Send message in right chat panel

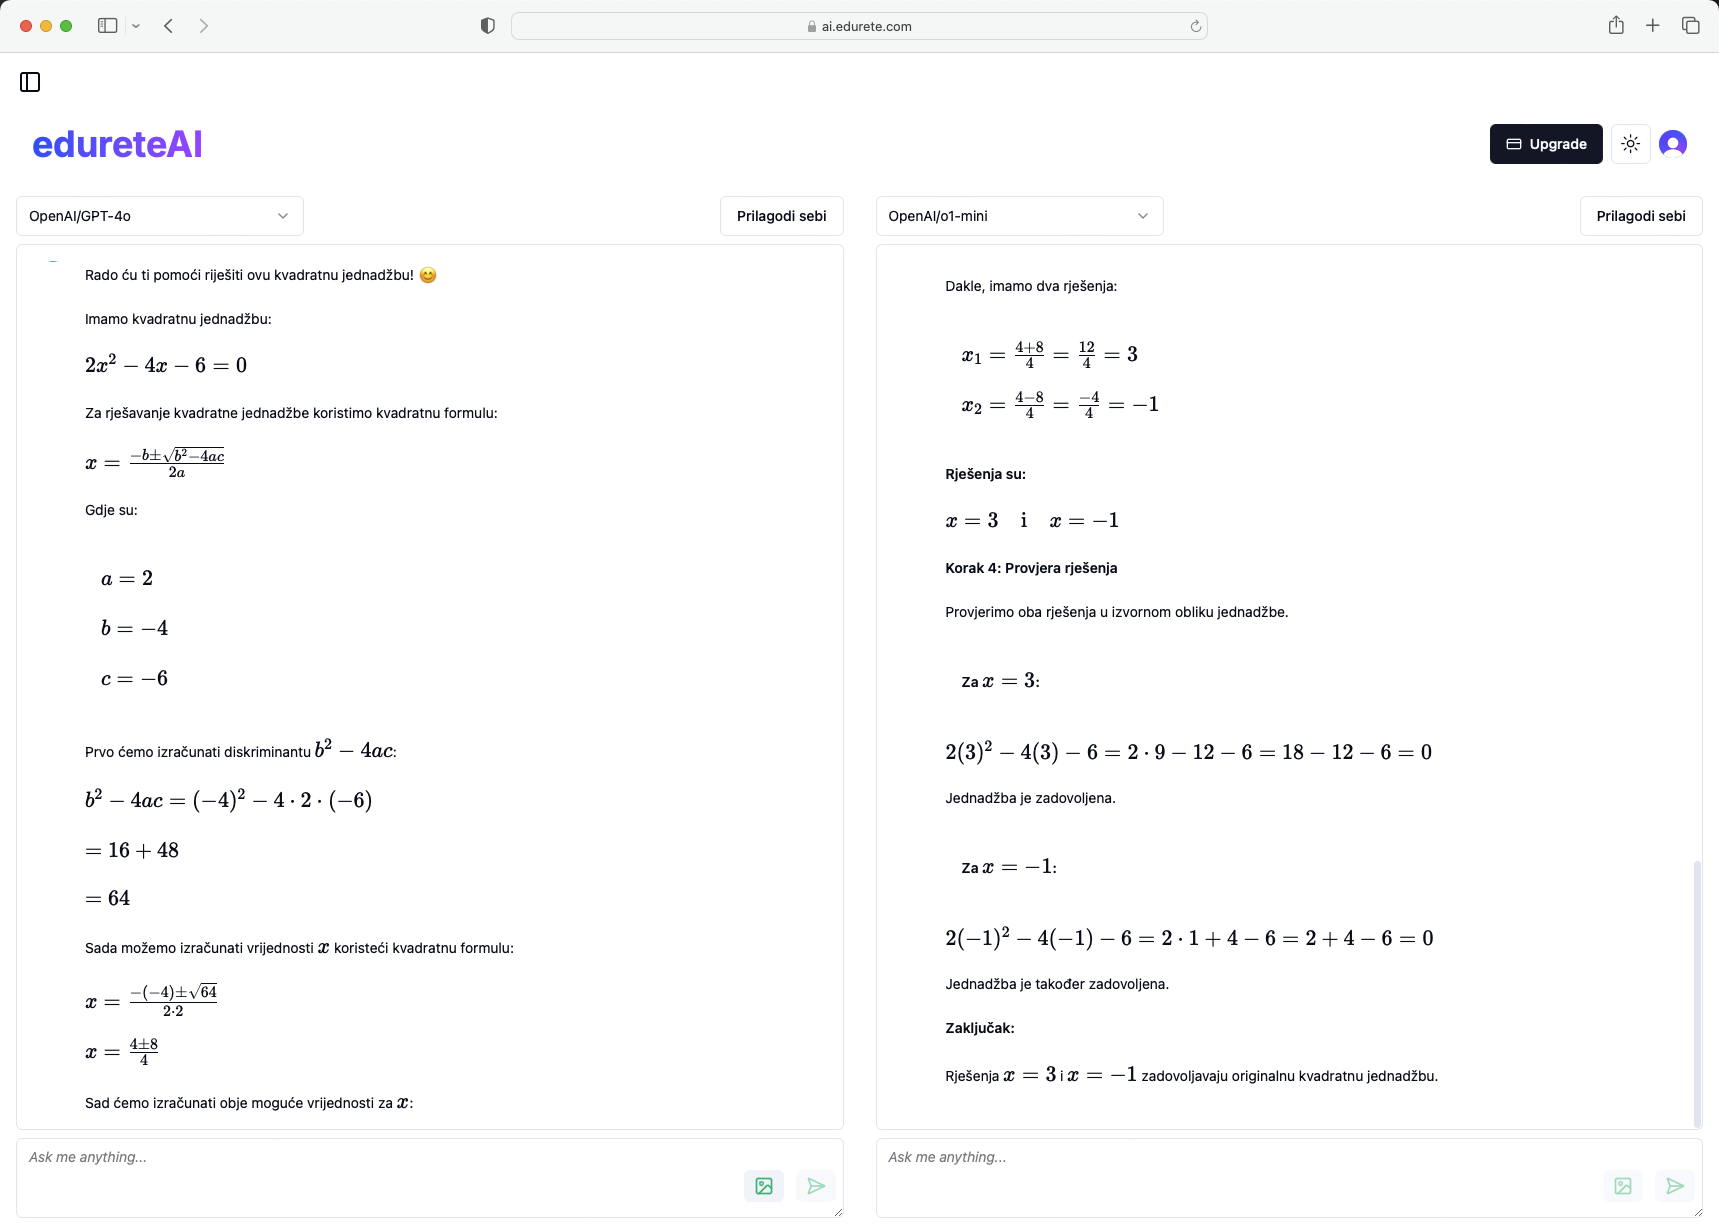[1675, 1186]
